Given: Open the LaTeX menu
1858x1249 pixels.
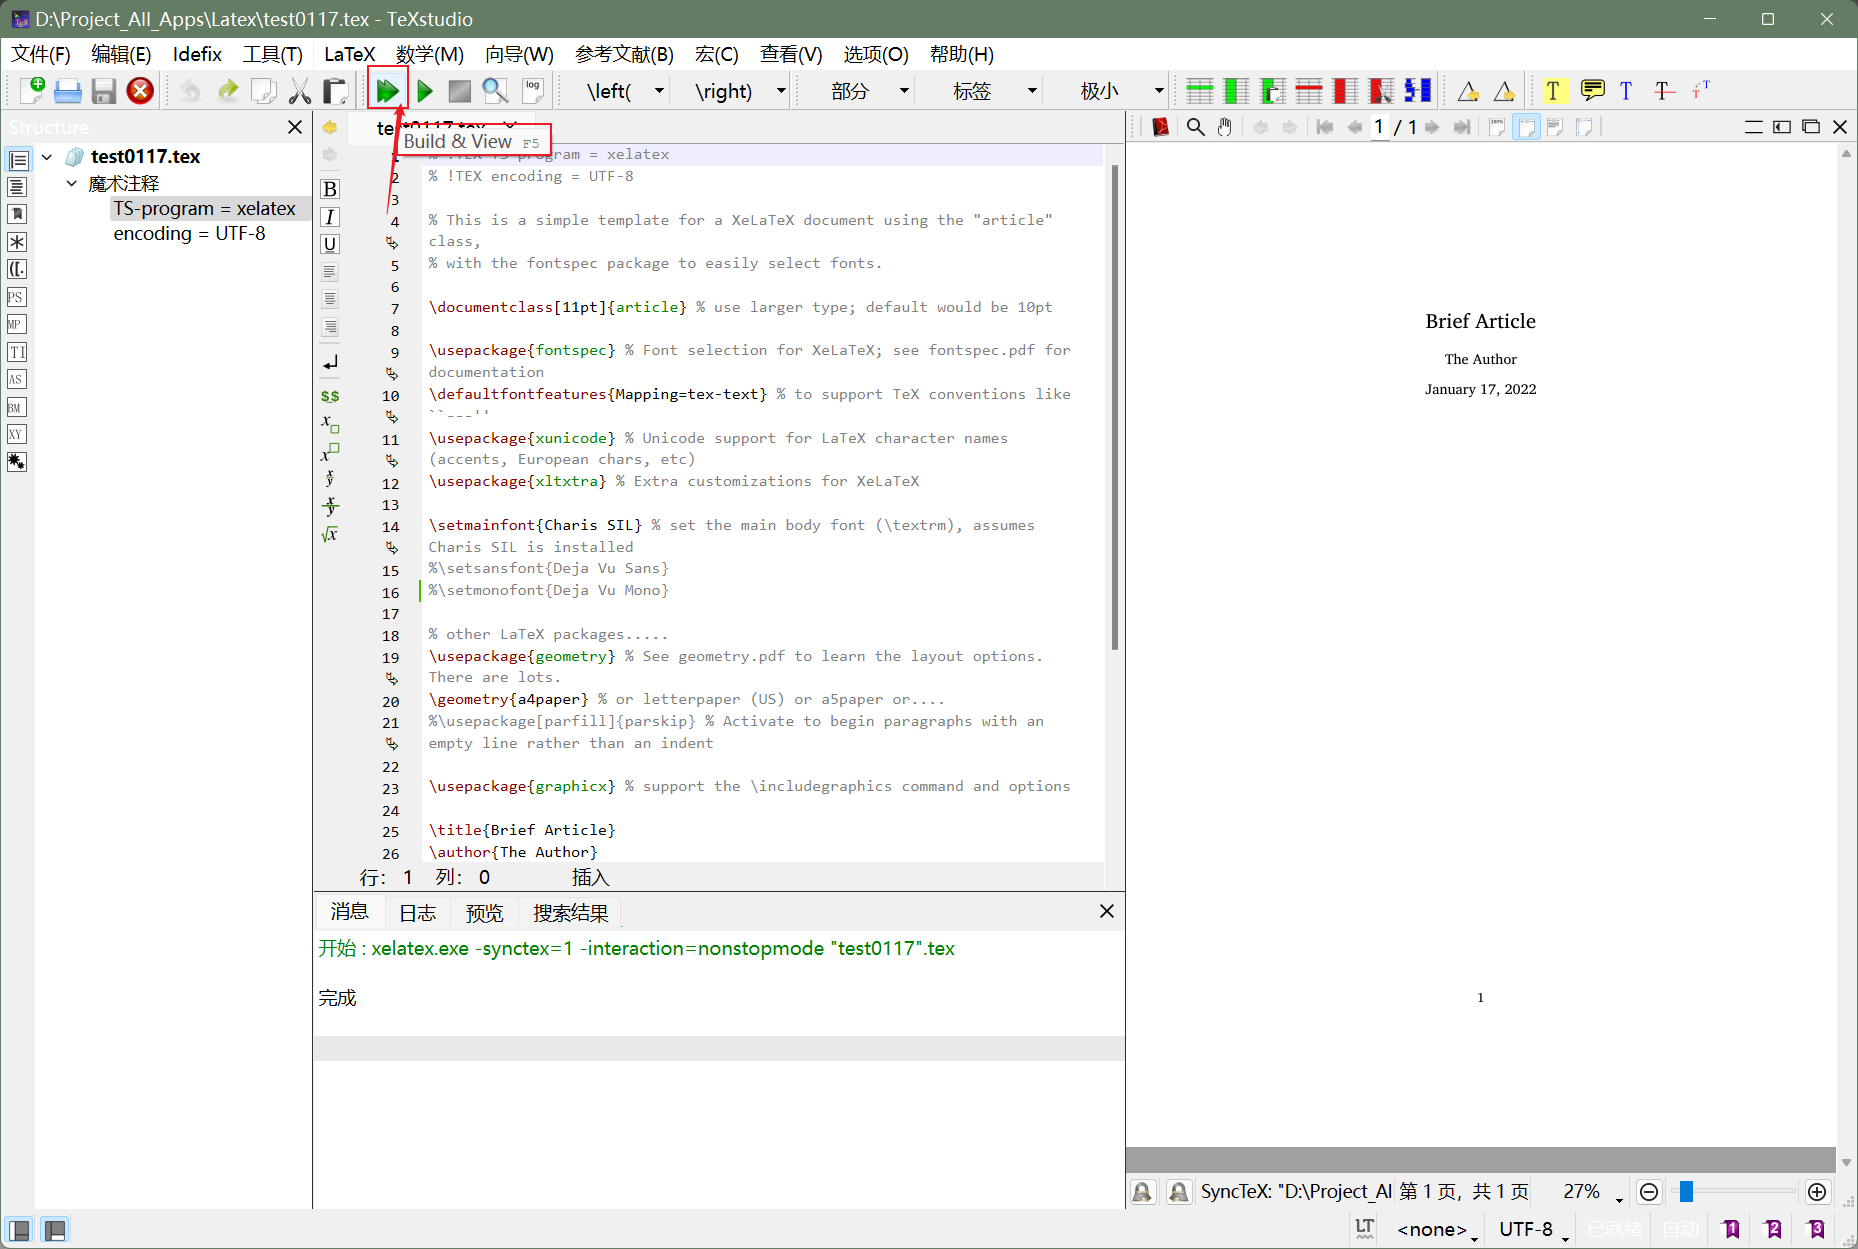Looking at the screenshot, I should [x=348, y=54].
